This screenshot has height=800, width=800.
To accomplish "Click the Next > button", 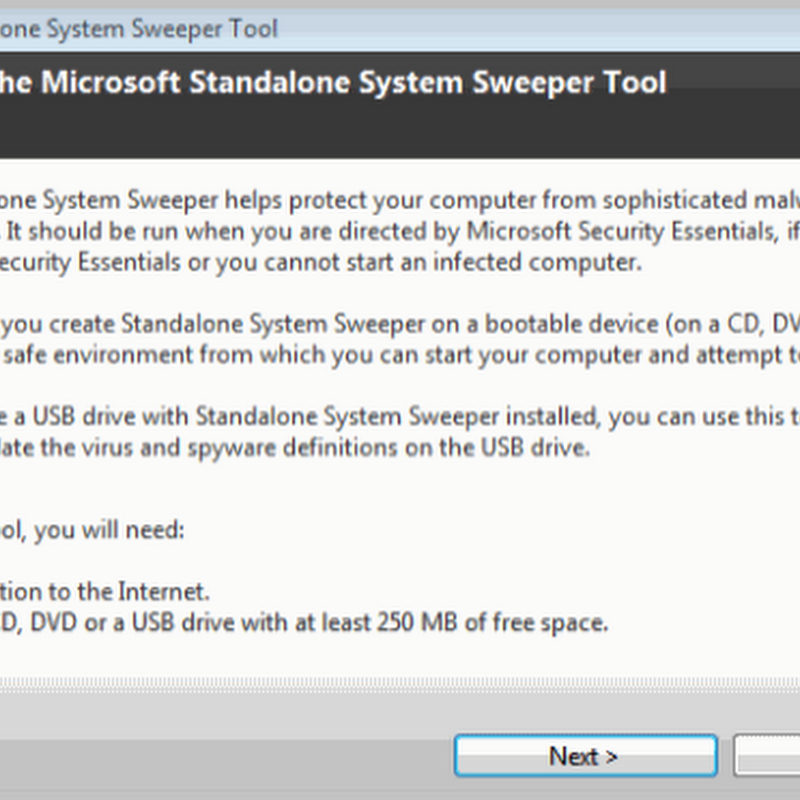I will tap(585, 756).
